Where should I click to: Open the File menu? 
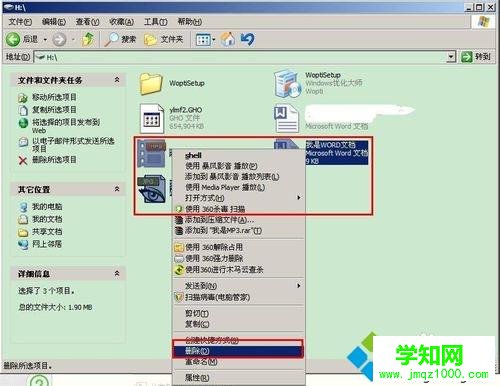20,22
